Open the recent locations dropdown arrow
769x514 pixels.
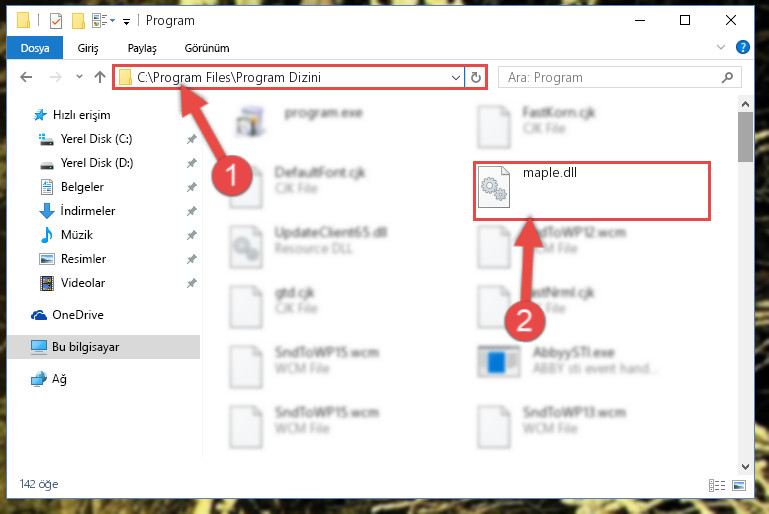pyautogui.click(x=79, y=77)
